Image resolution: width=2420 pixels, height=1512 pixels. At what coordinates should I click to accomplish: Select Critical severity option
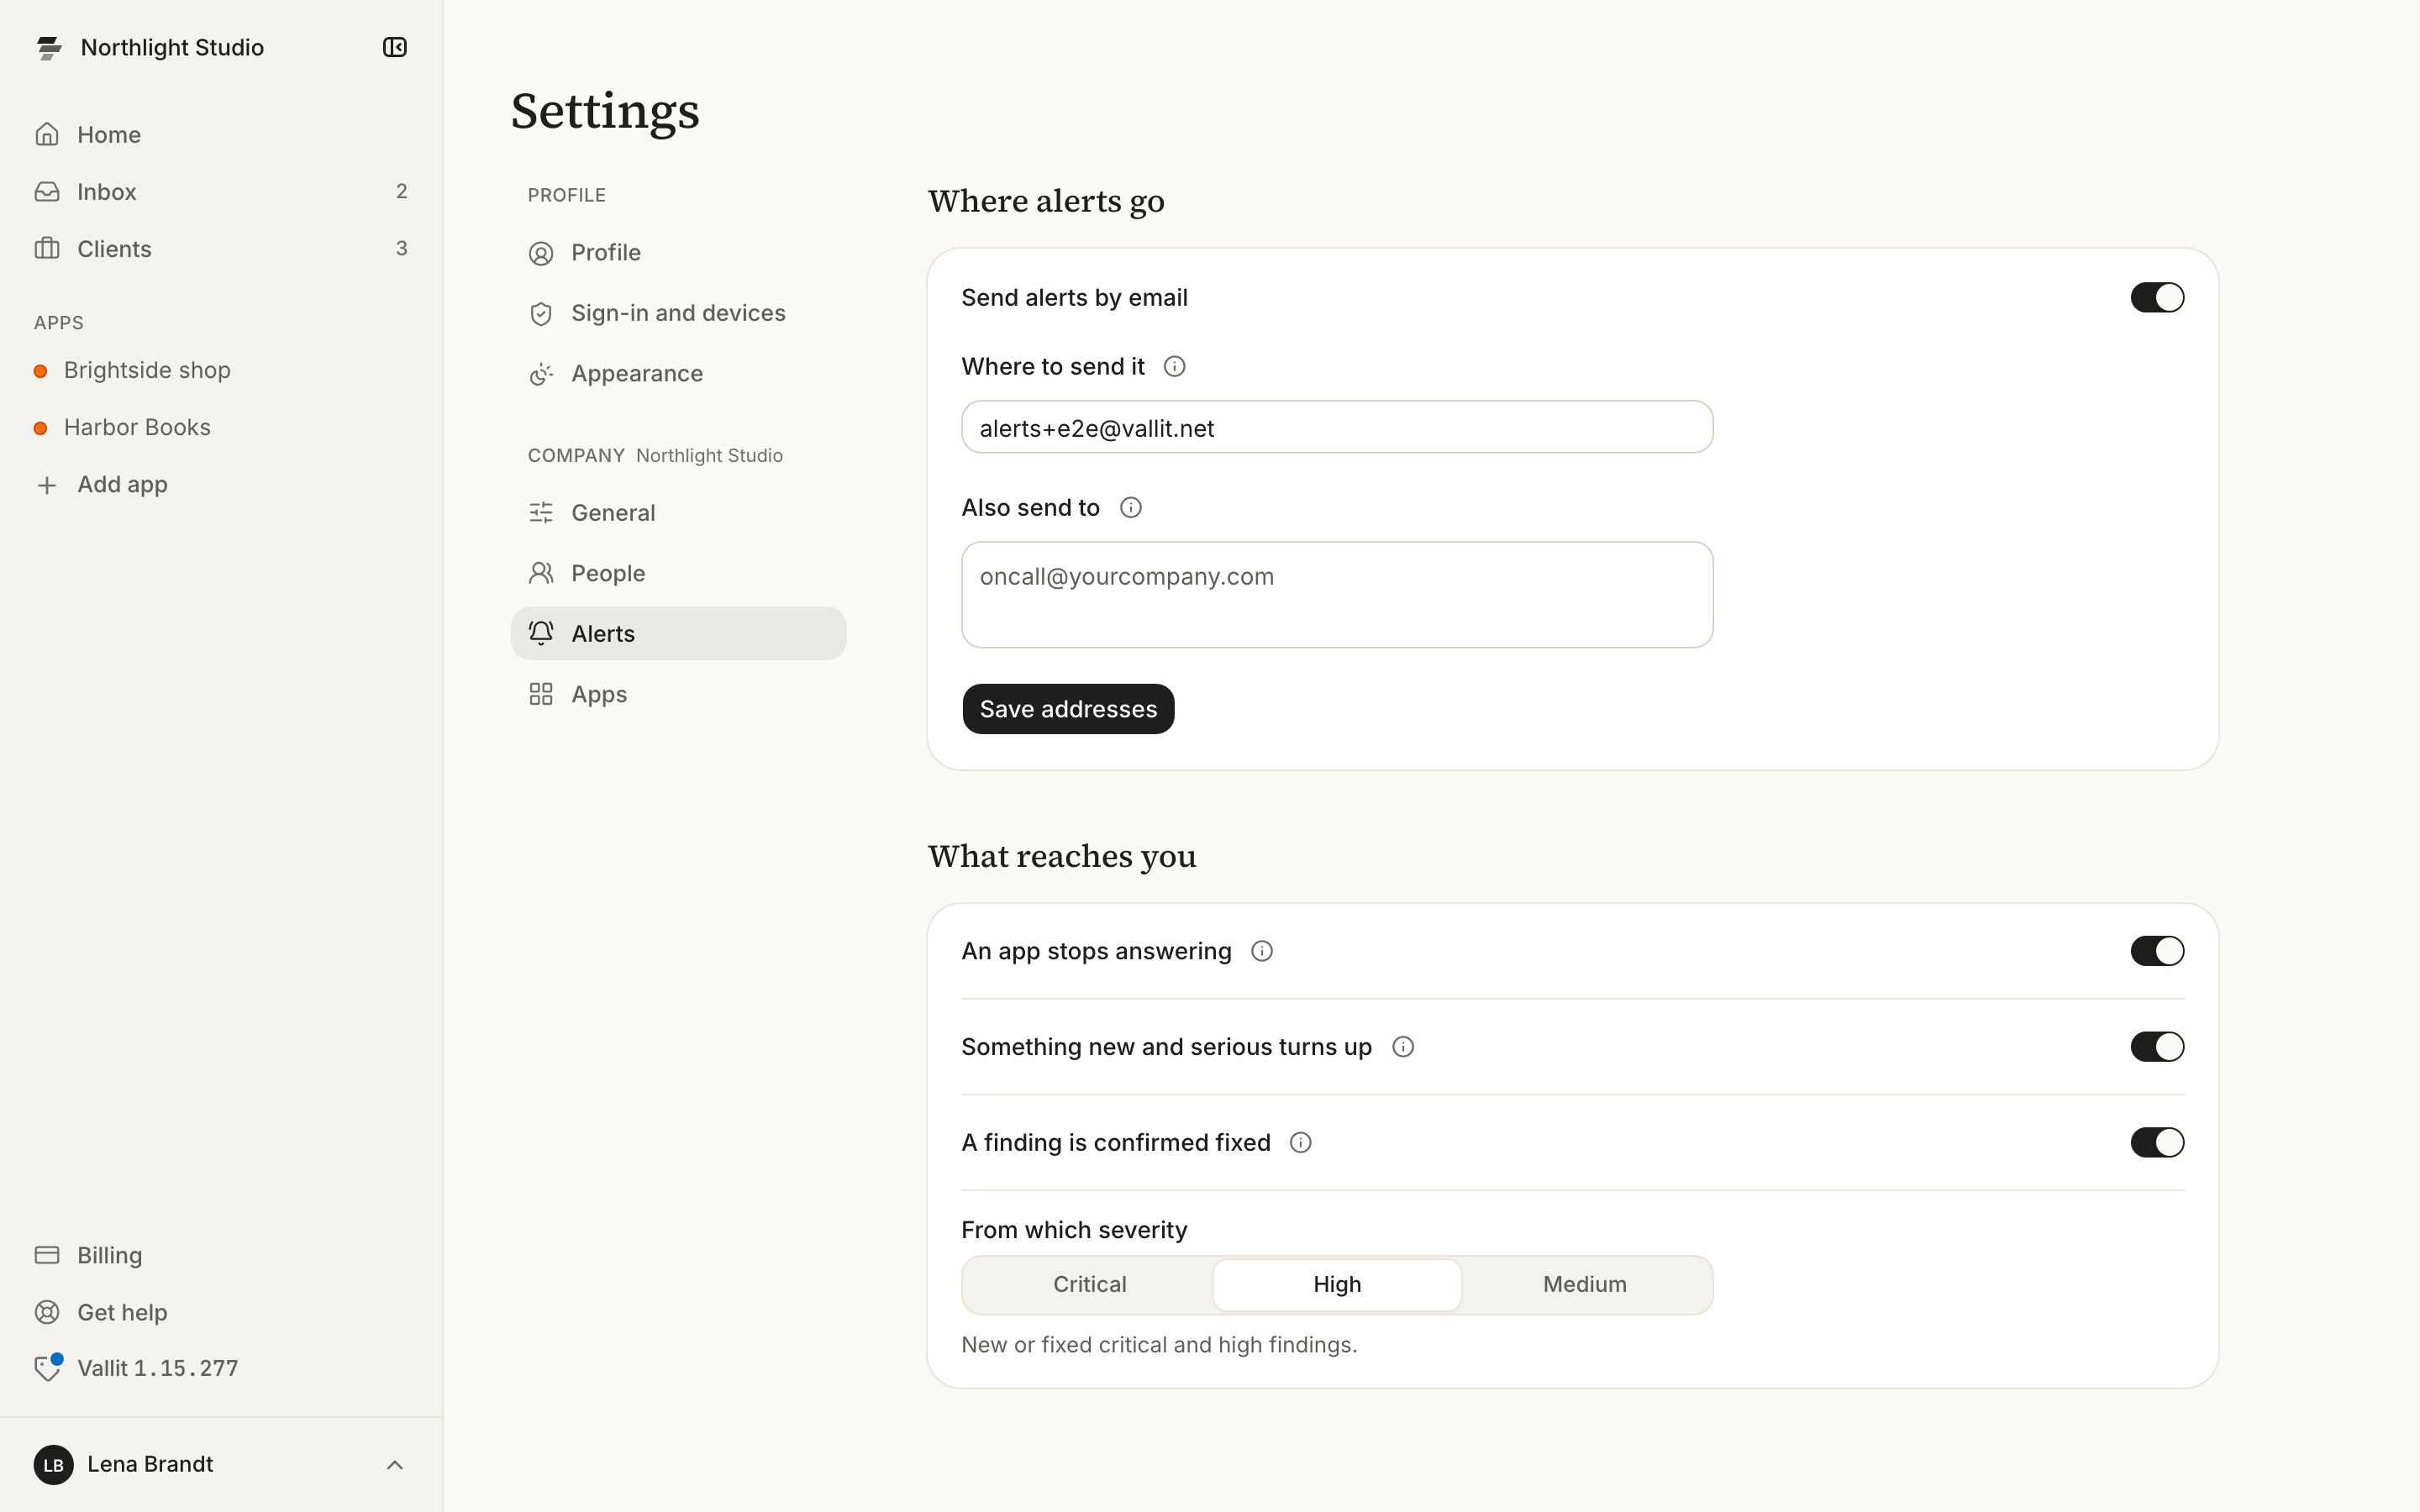point(1089,1285)
